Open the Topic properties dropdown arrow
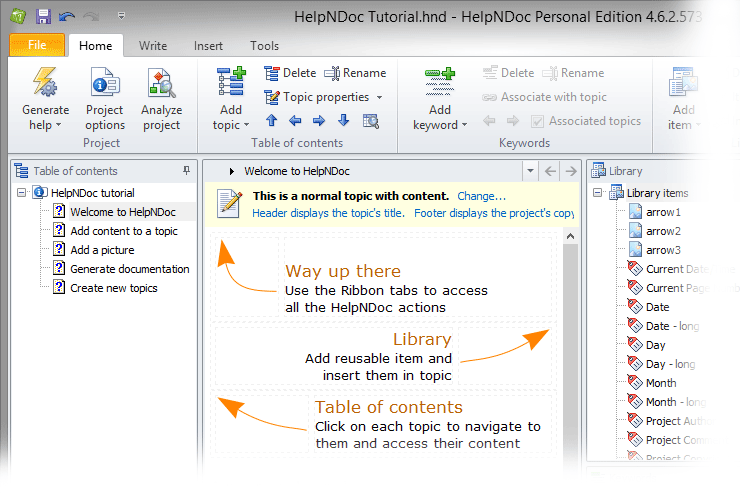The height and width of the screenshot is (500, 740). pyautogui.click(x=379, y=98)
